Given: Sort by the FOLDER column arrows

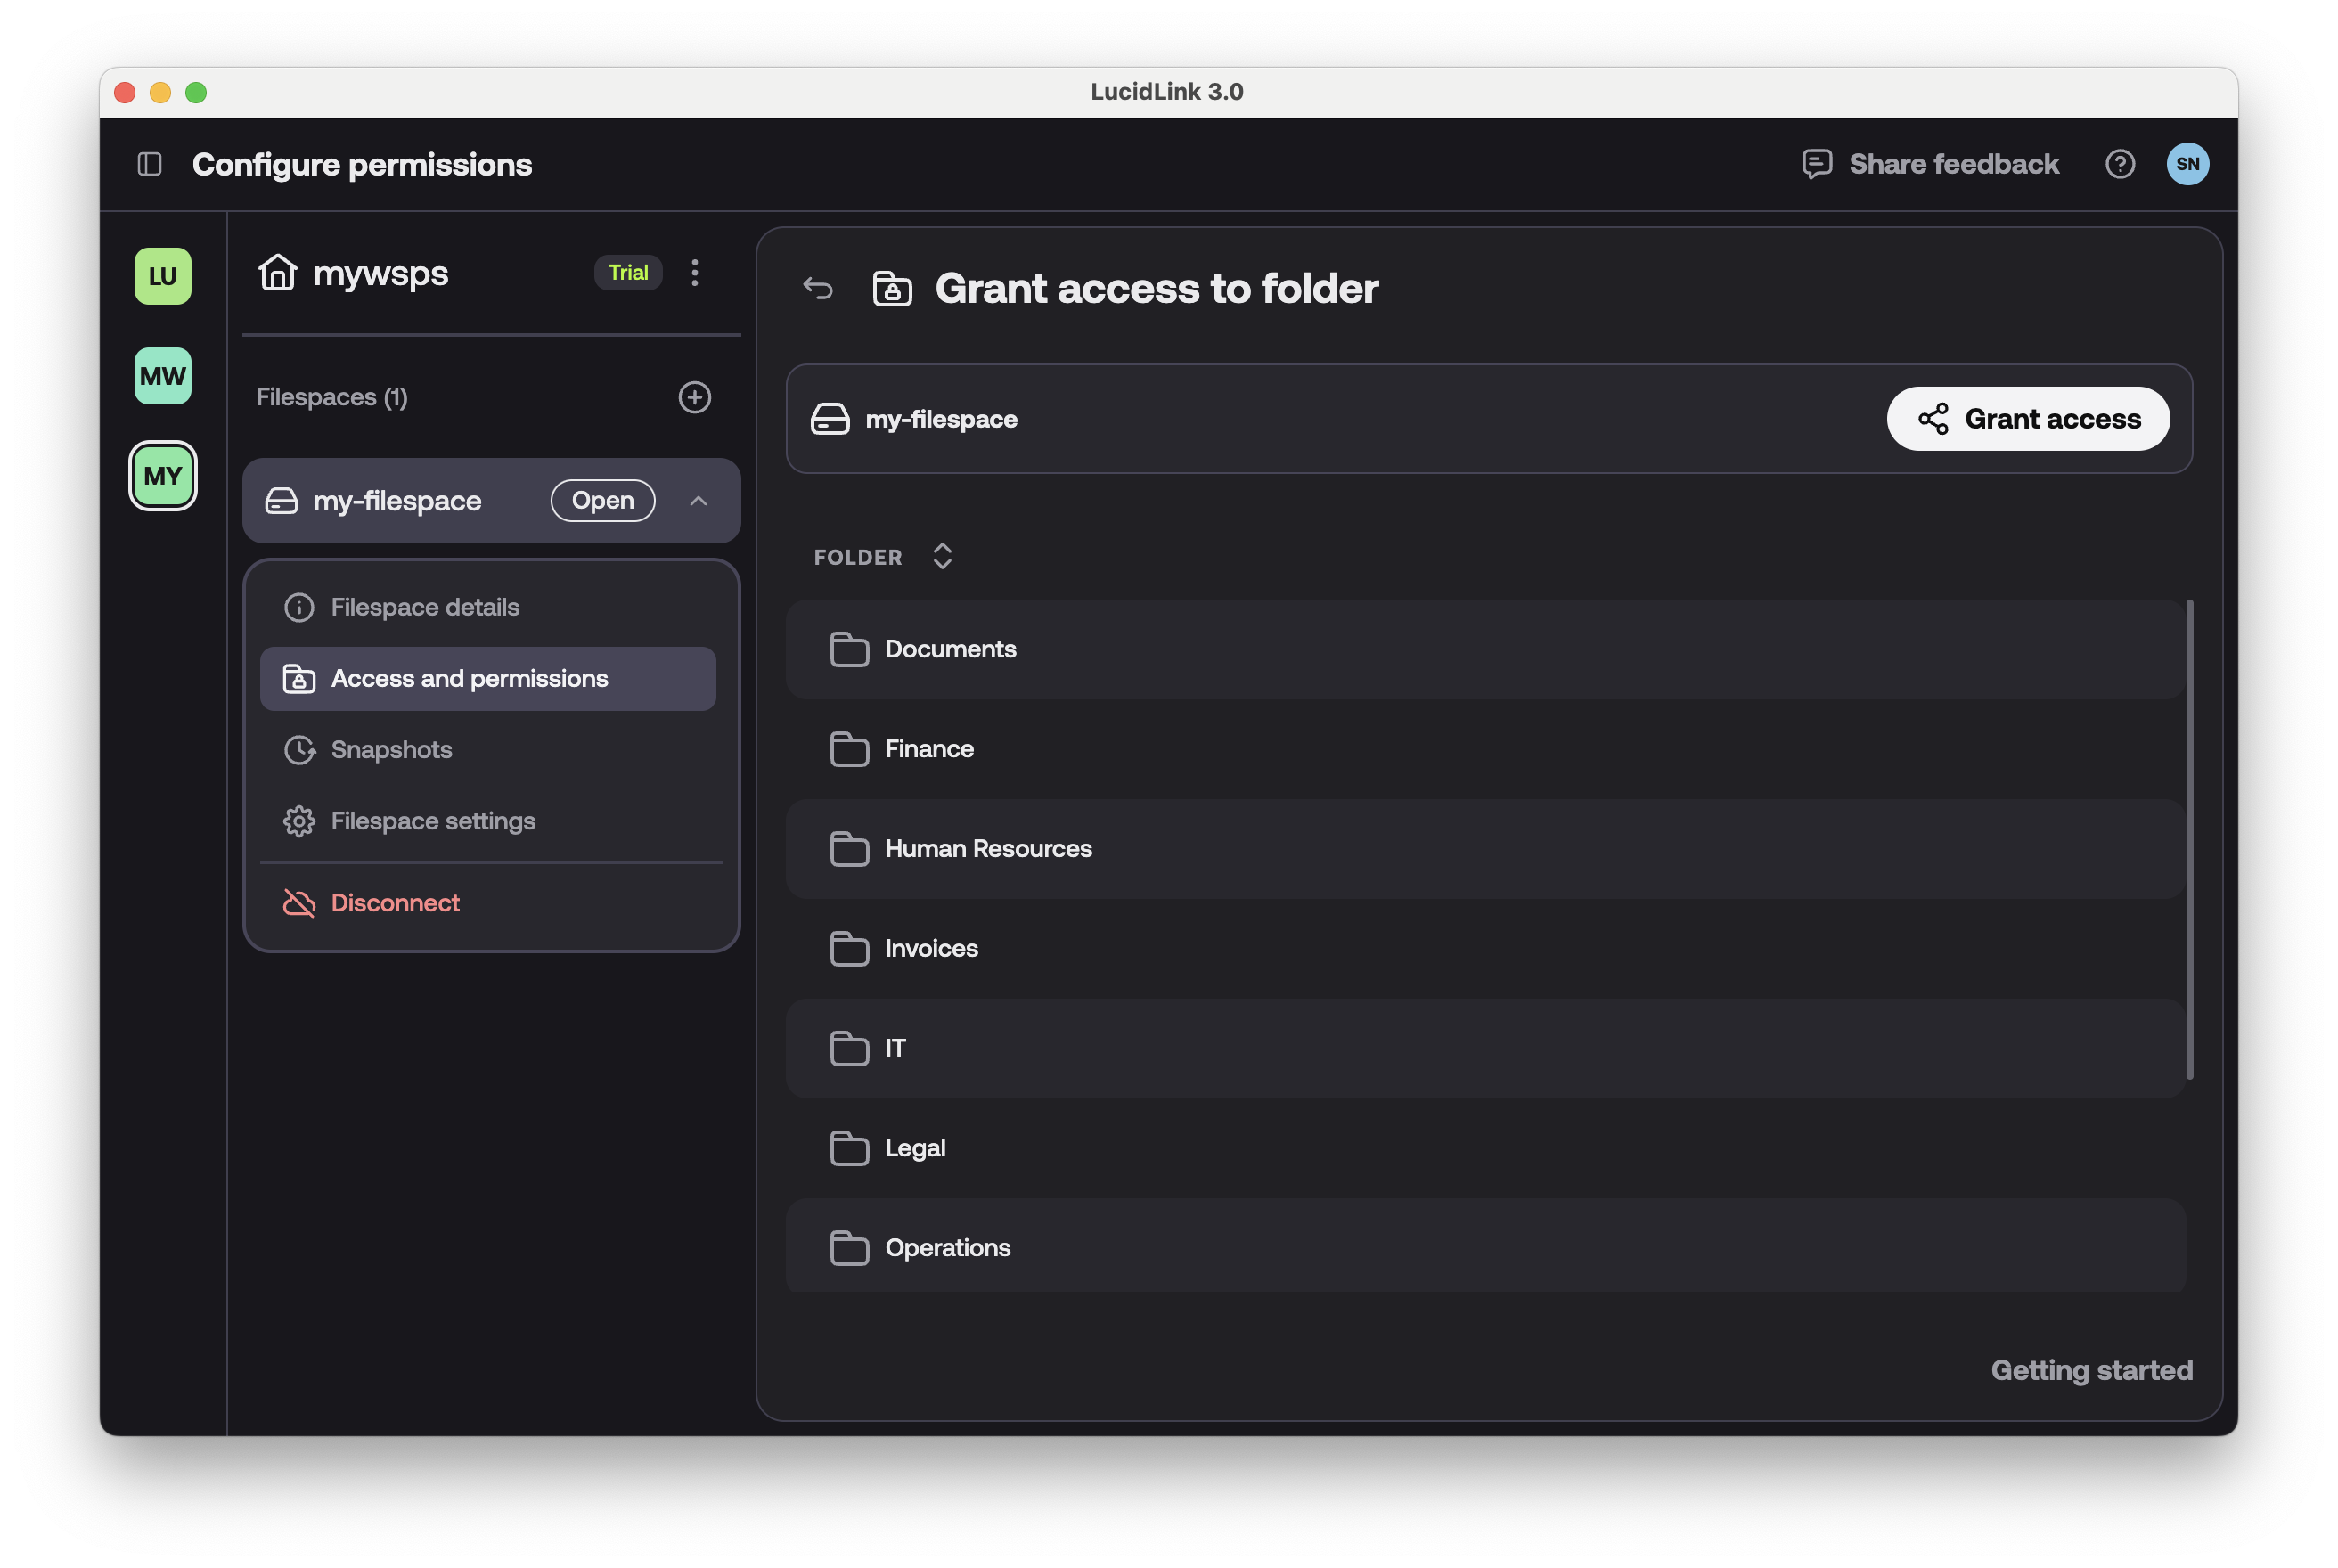Looking at the screenshot, I should coord(942,557).
